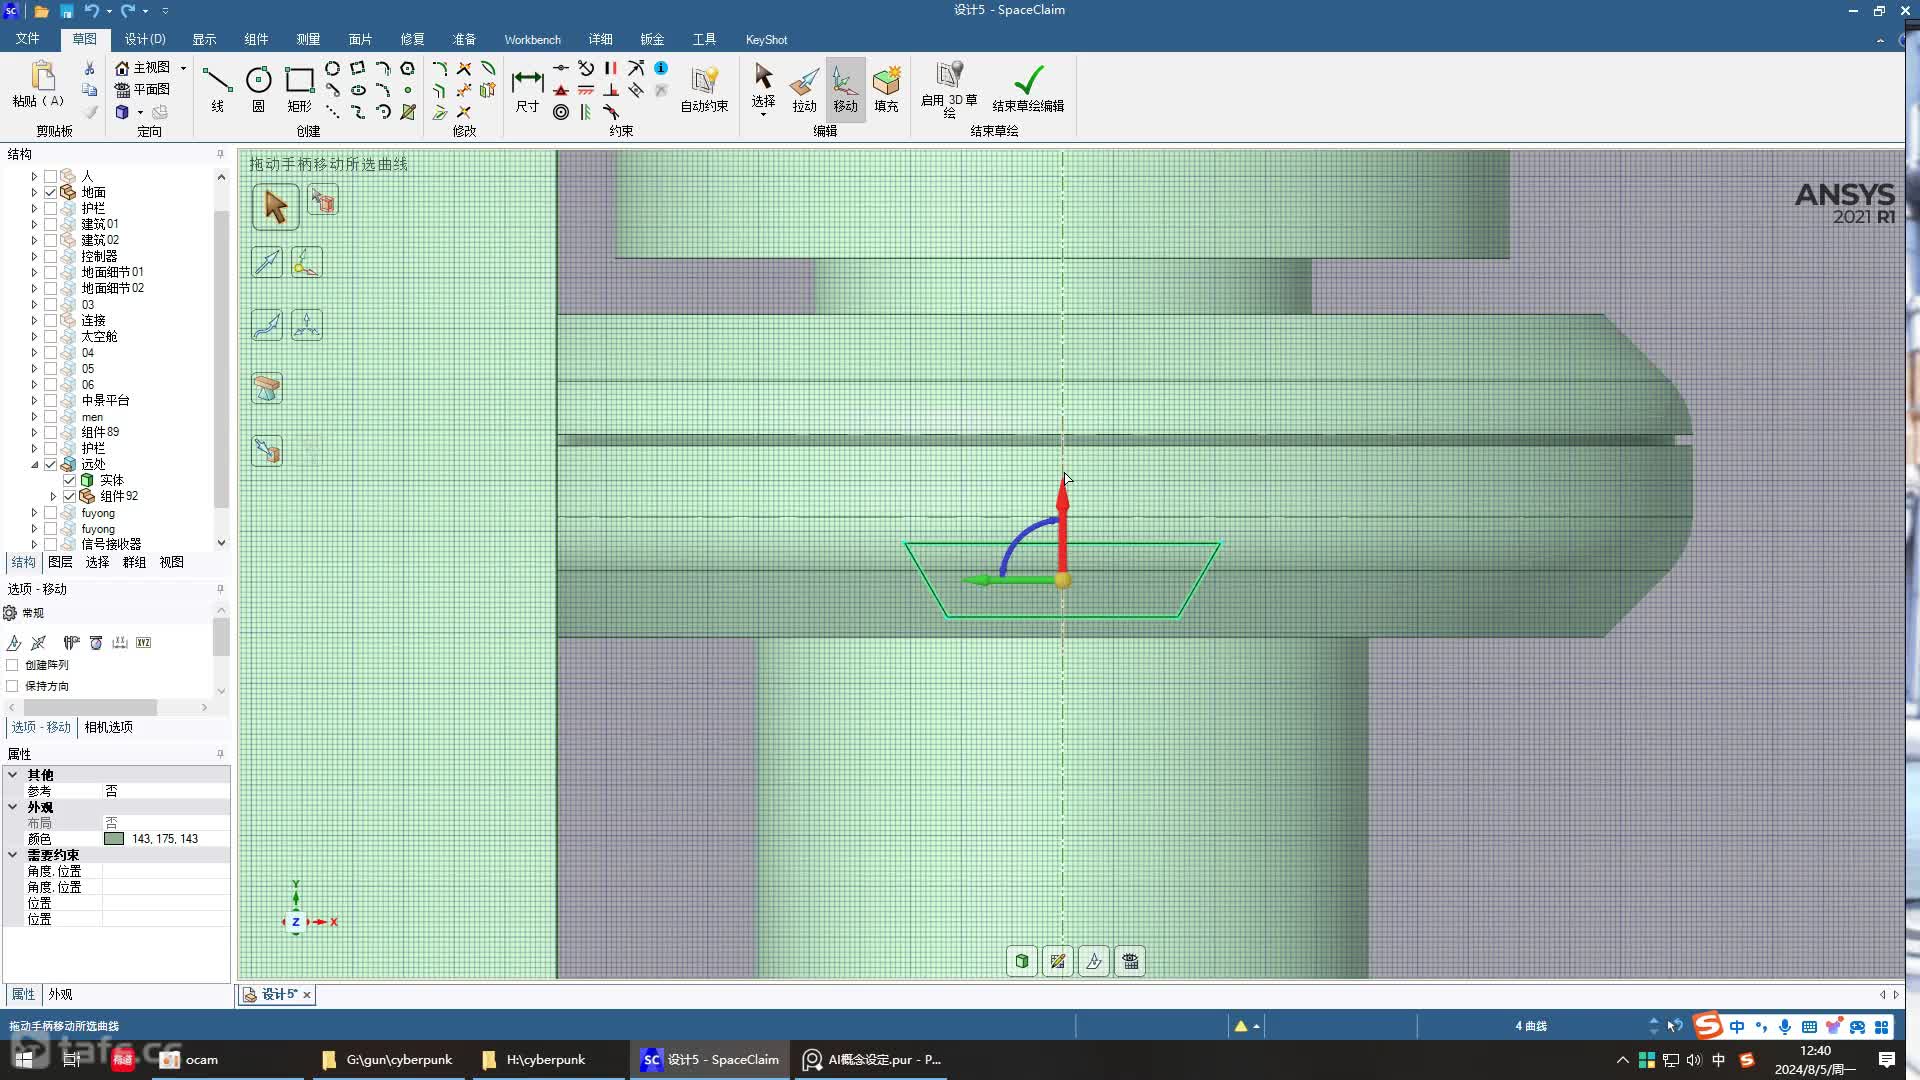Viewport: 1920px width, 1080px height.
Task: Enable the 保持方向 checkbox
Action: tap(12, 686)
